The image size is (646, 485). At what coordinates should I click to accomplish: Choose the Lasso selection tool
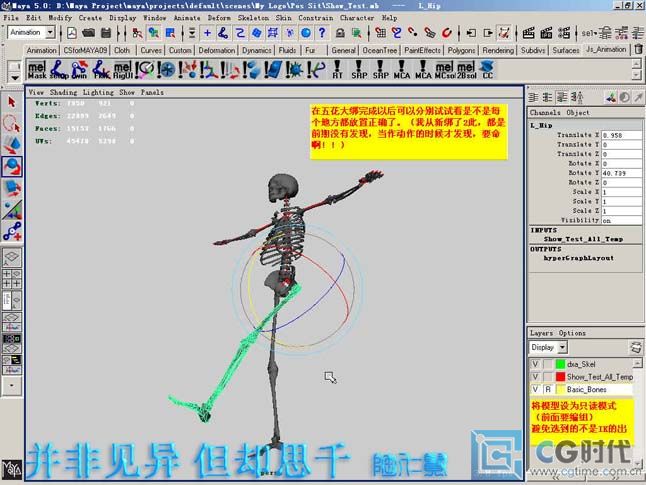(x=12, y=123)
